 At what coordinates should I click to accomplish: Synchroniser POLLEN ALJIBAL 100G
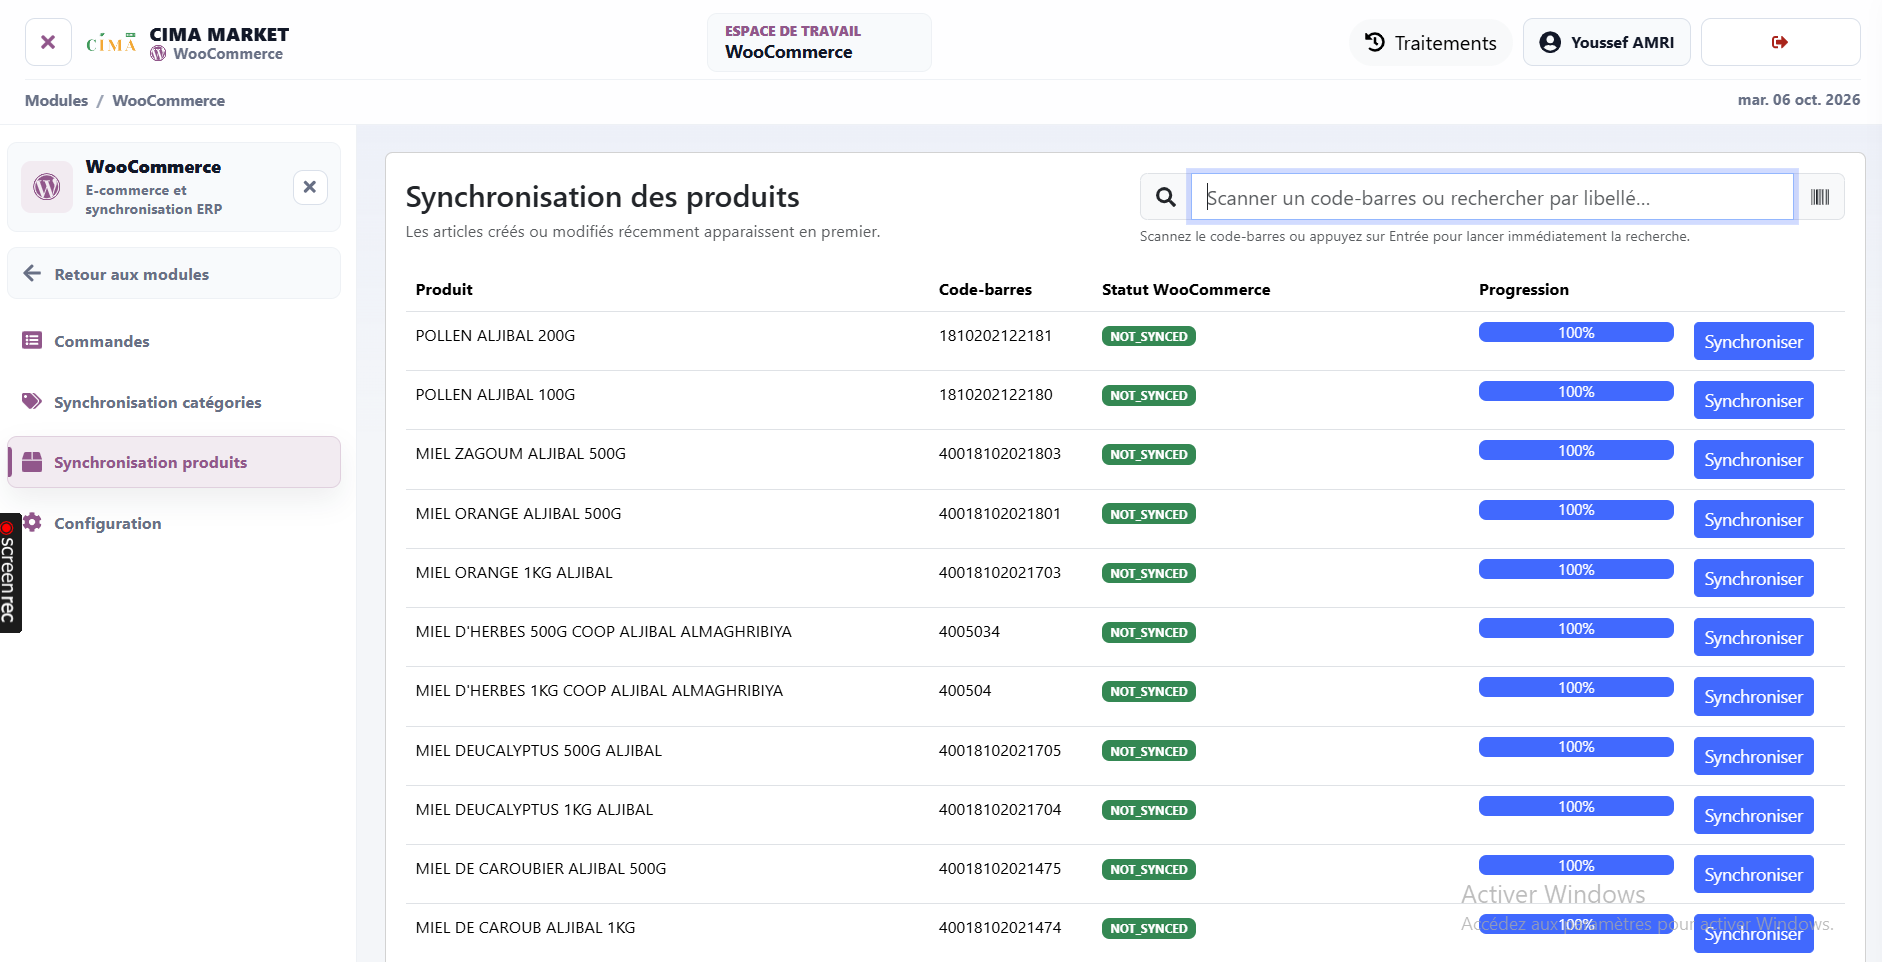coord(1753,401)
